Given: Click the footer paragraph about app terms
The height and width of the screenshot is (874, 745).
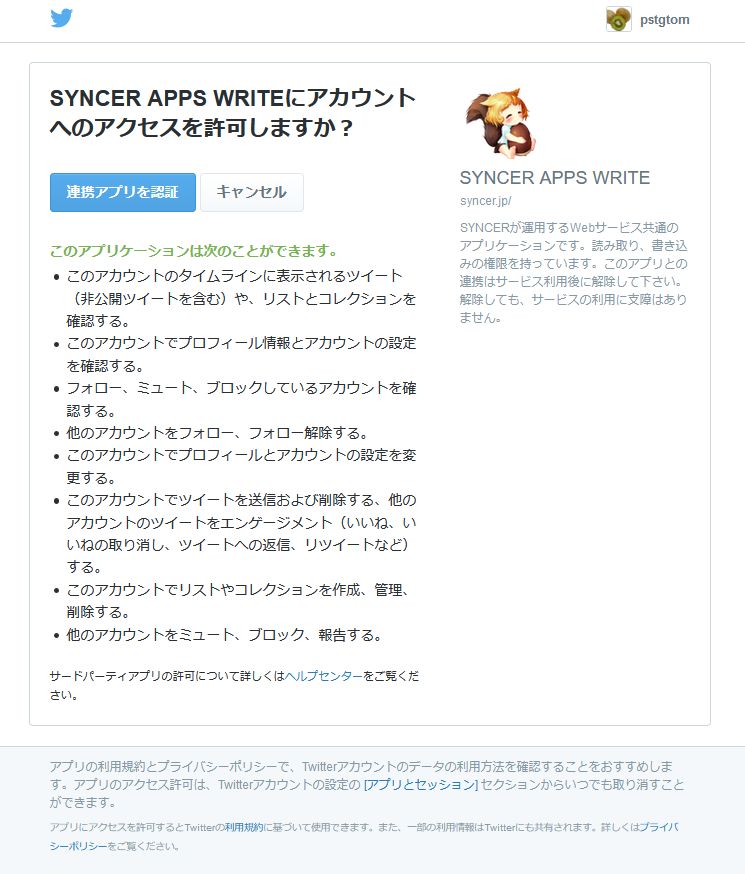Looking at the screenshot, I should point(367,784).
